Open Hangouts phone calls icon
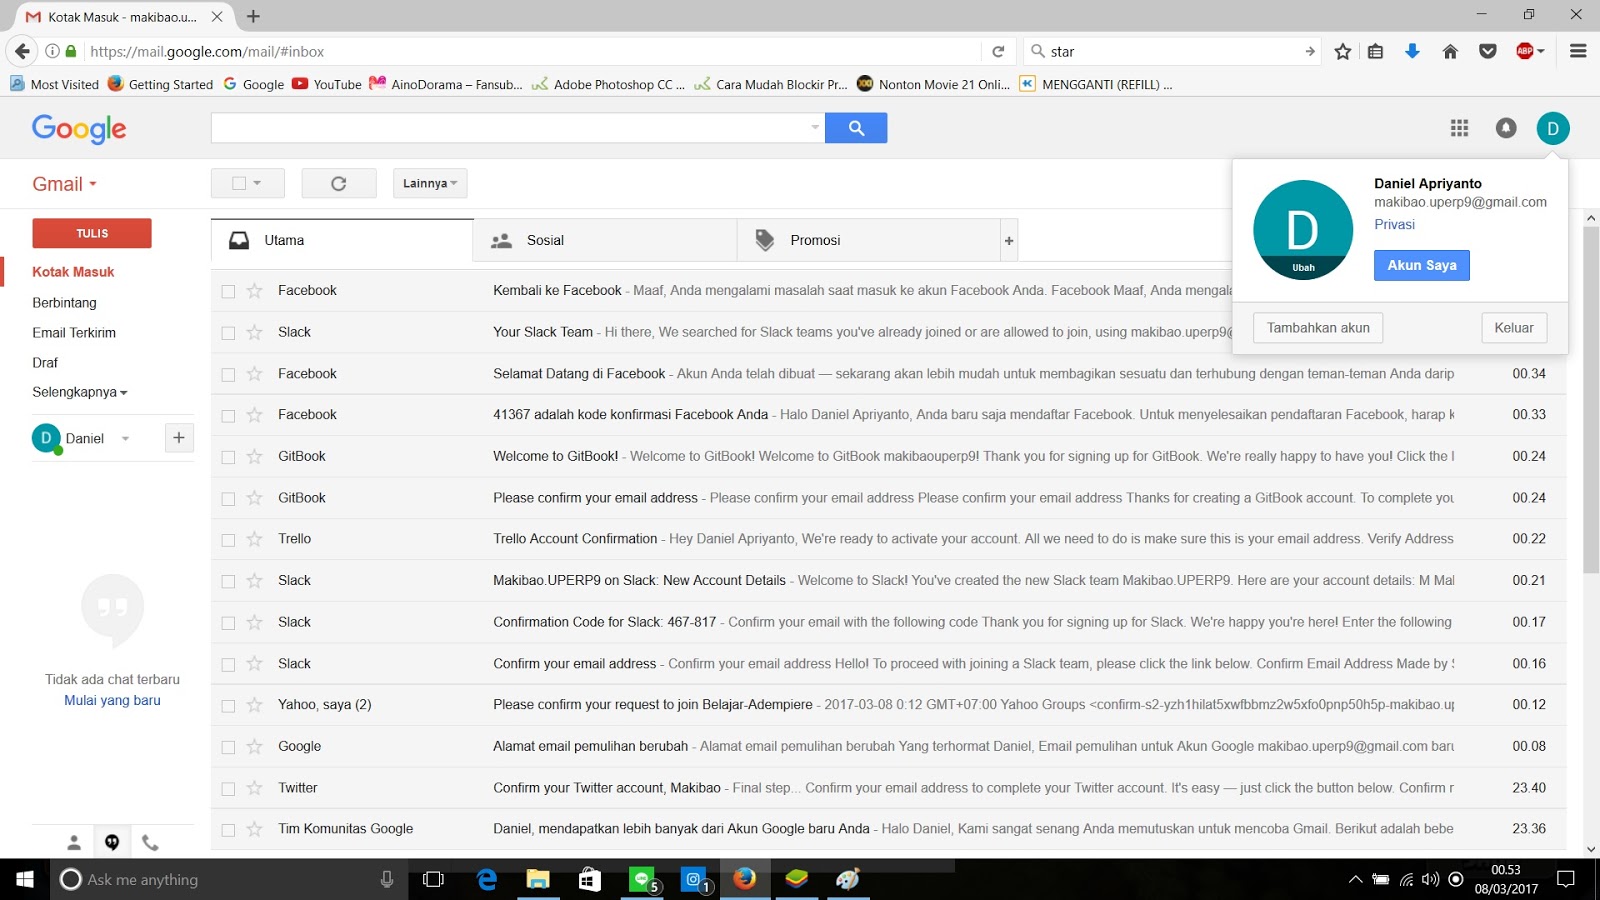1600x900 pixels. click(150, 842)
